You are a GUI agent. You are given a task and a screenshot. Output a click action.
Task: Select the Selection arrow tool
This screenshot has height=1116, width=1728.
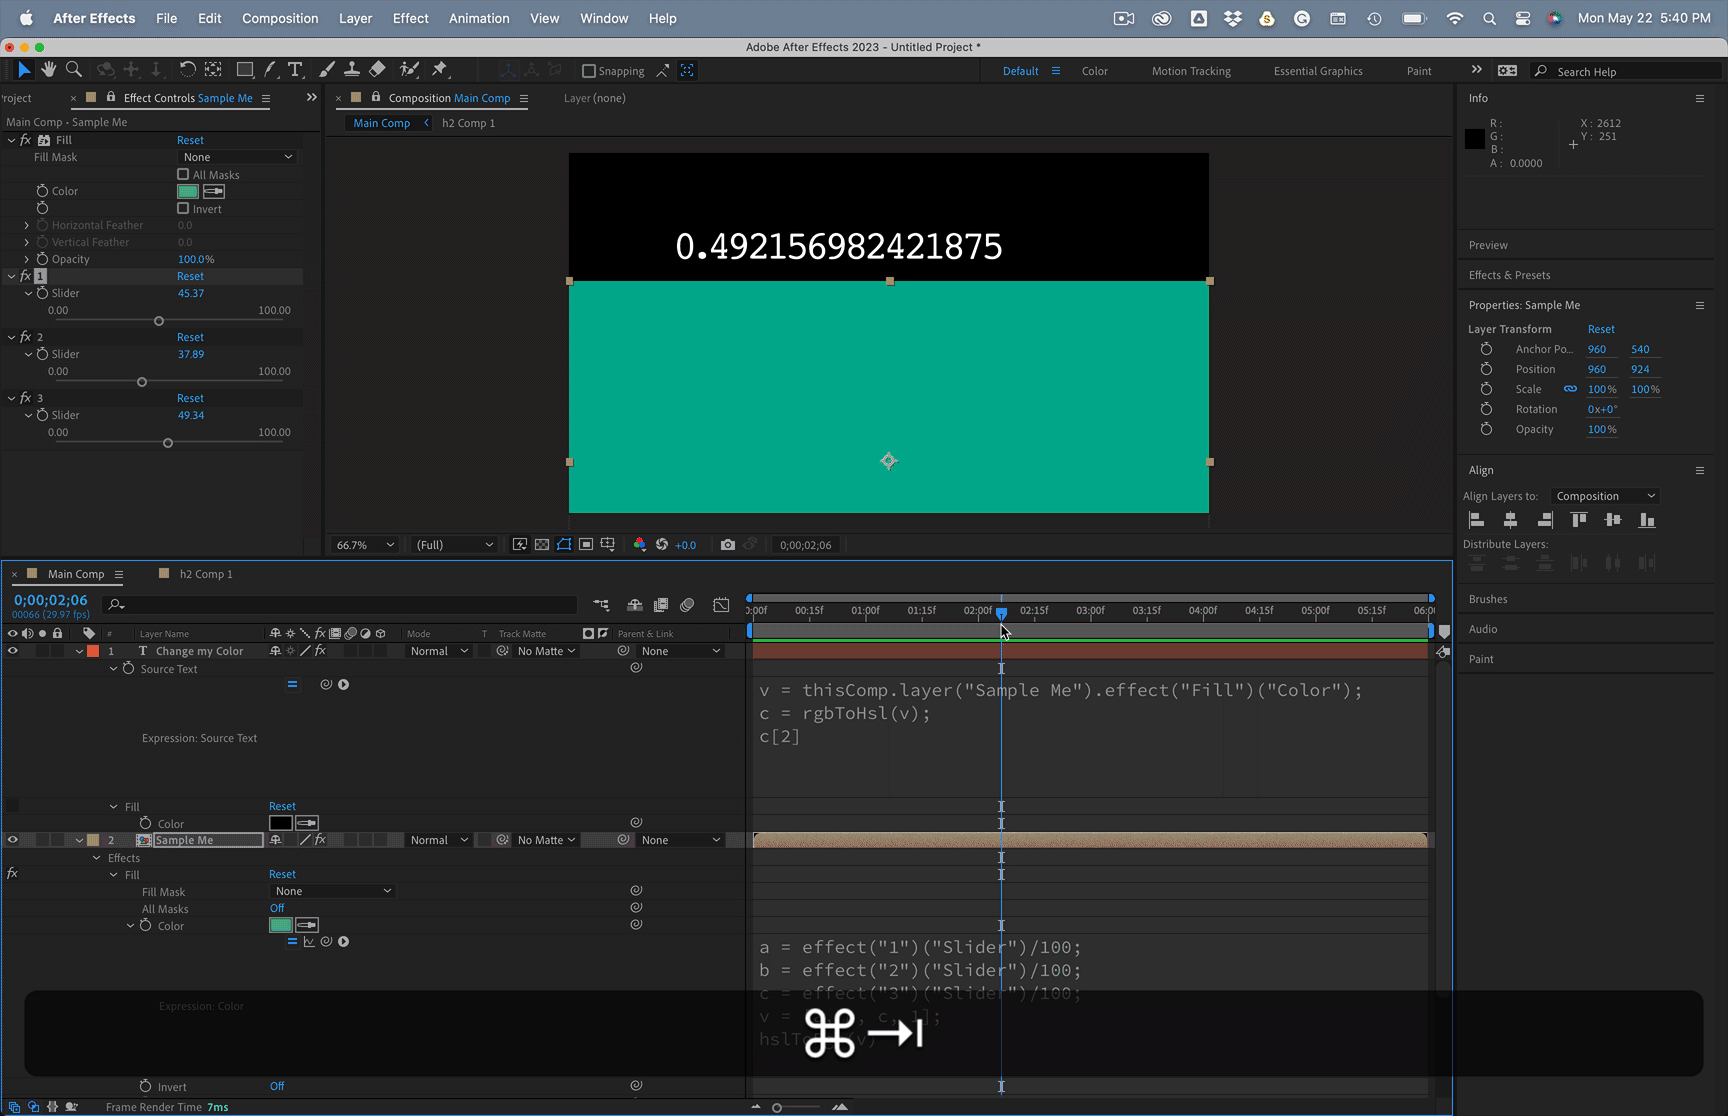[24, 70]
